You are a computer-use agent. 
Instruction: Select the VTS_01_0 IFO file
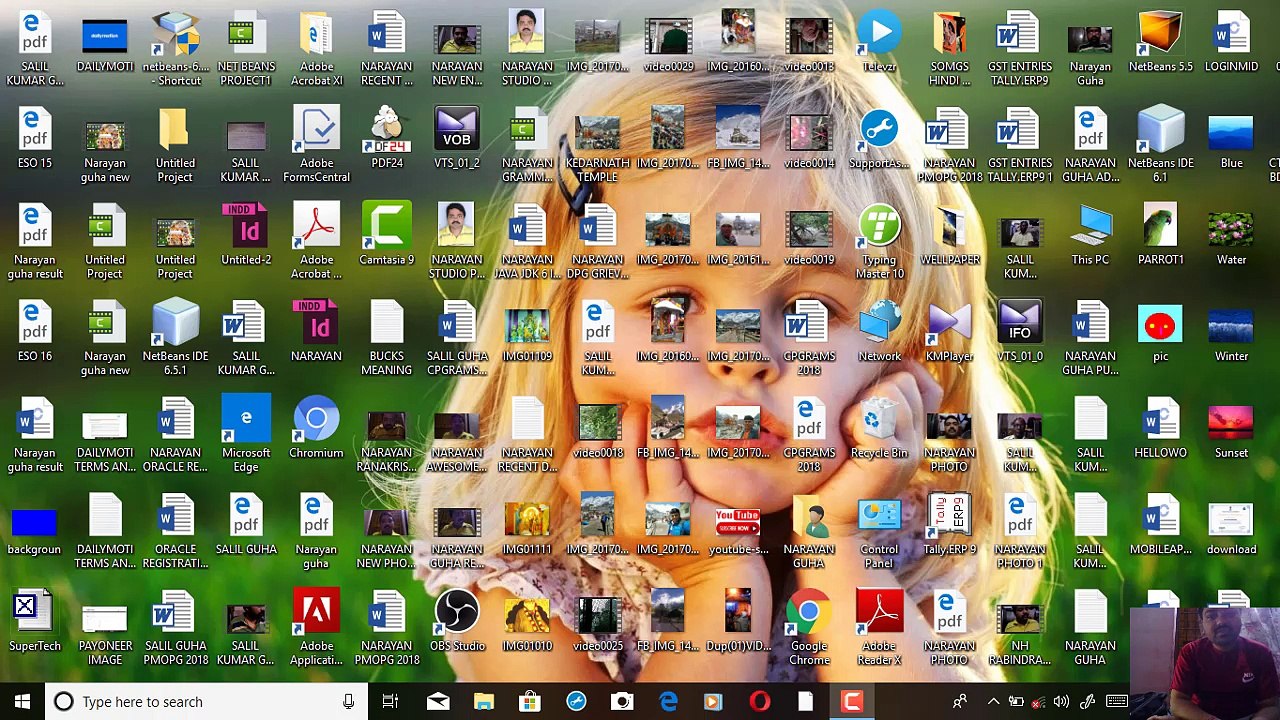tap(1020, 331)
